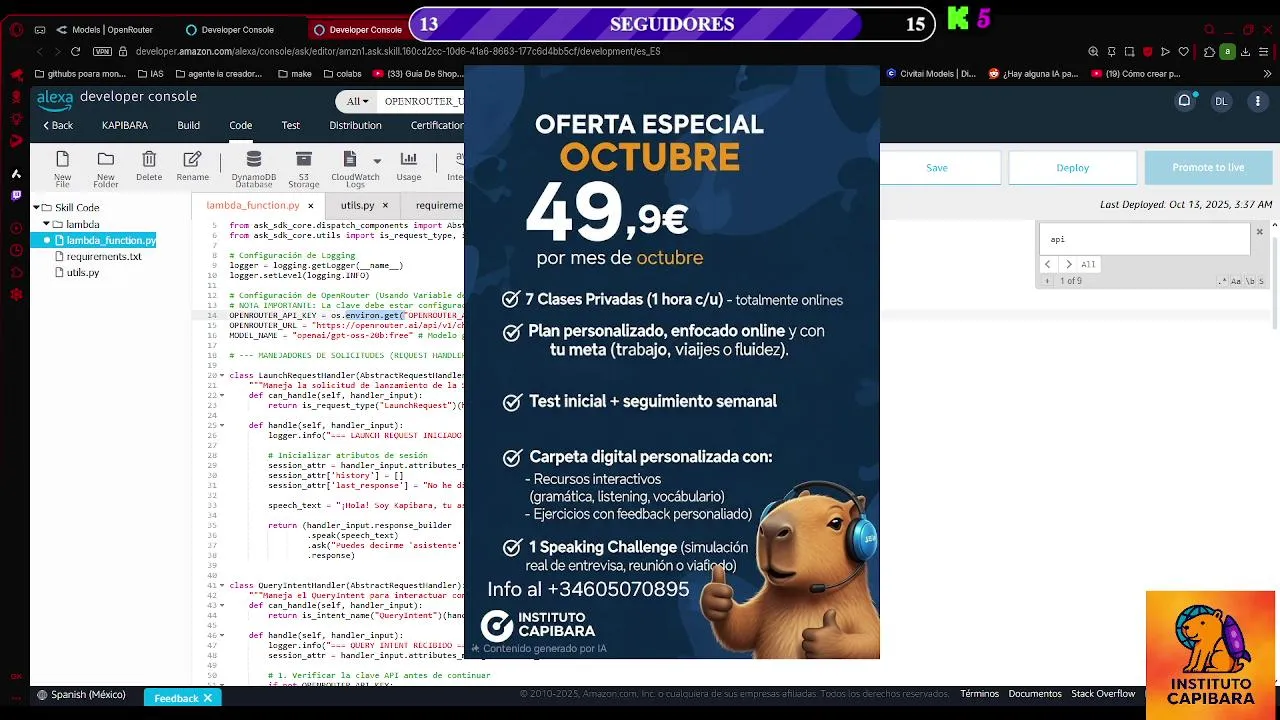Open the All filter dropdown in search
The width and height of the screenshot is (1280, 720).
click(358, 101)
